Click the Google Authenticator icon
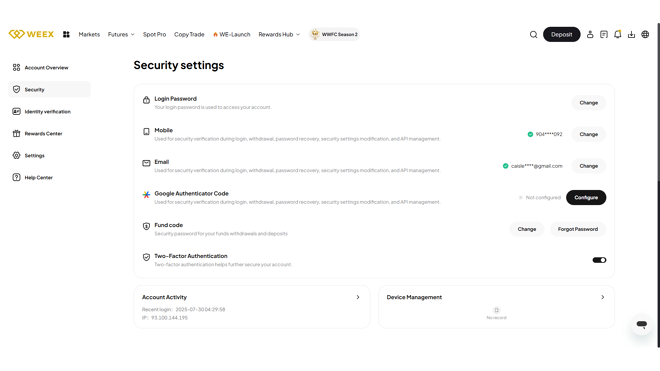The height and width of the screenshot is (371, 660). pos(146,195)
